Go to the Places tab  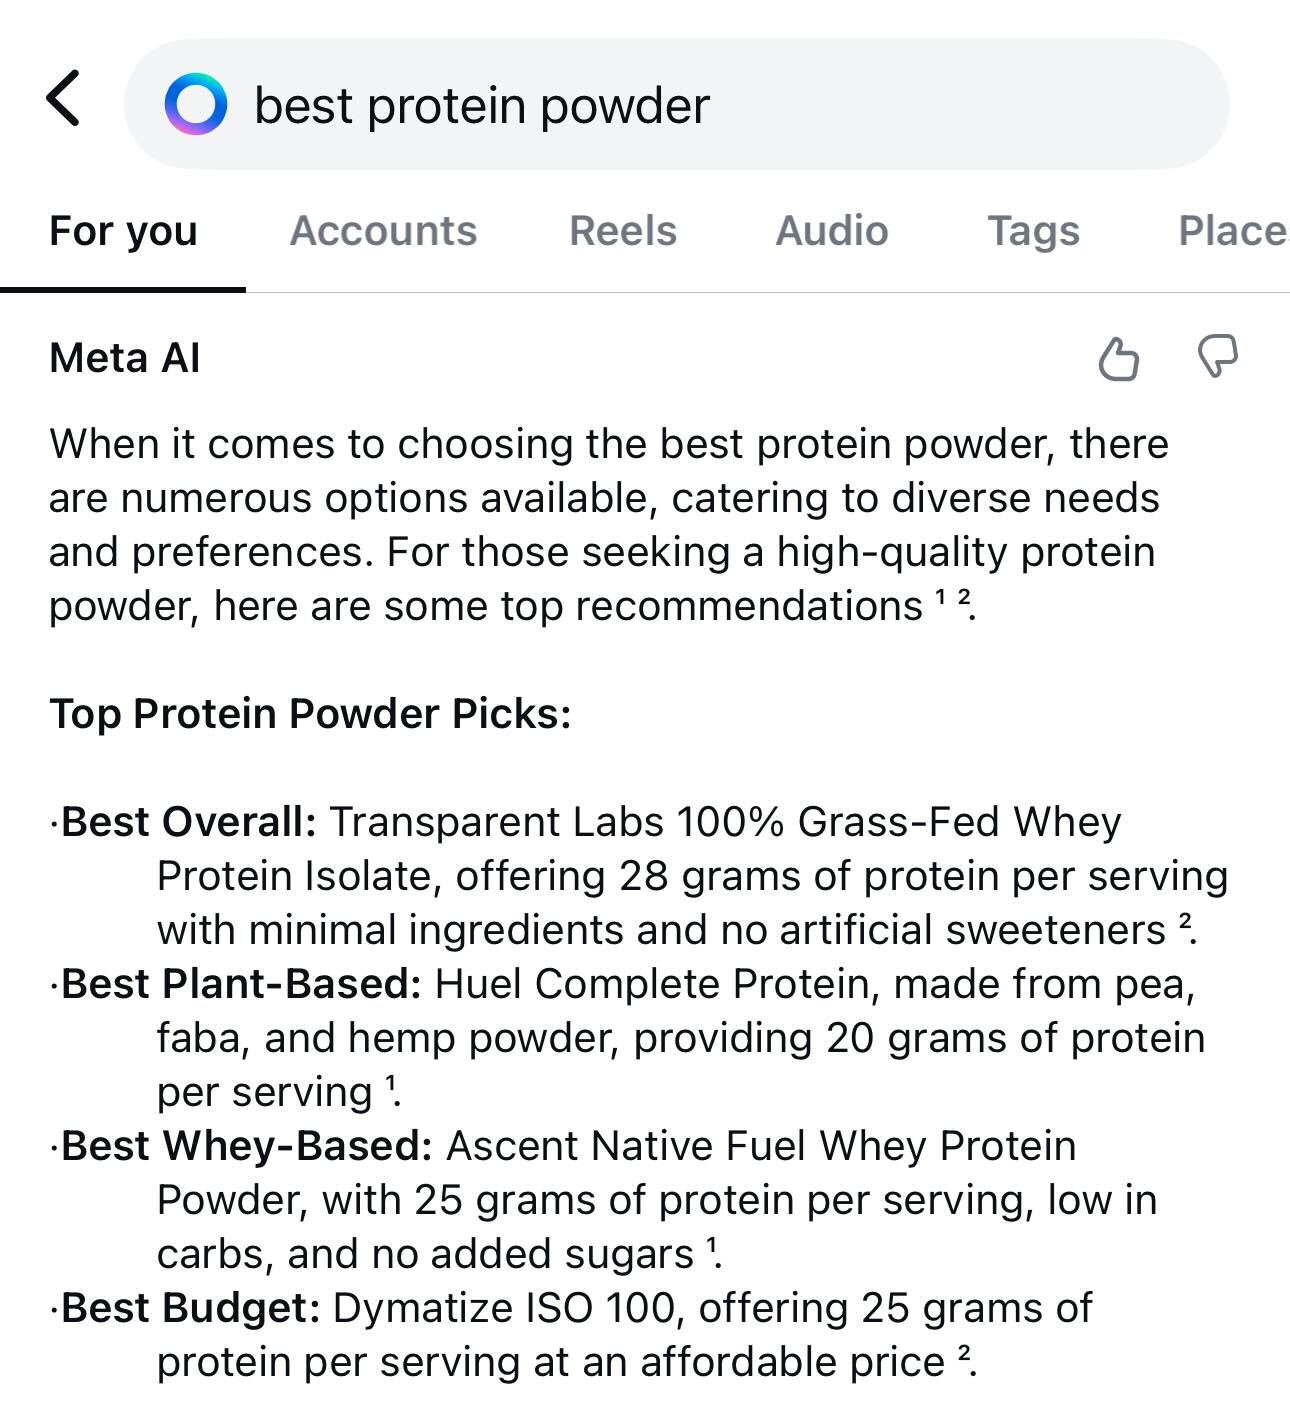[1232, 232]
